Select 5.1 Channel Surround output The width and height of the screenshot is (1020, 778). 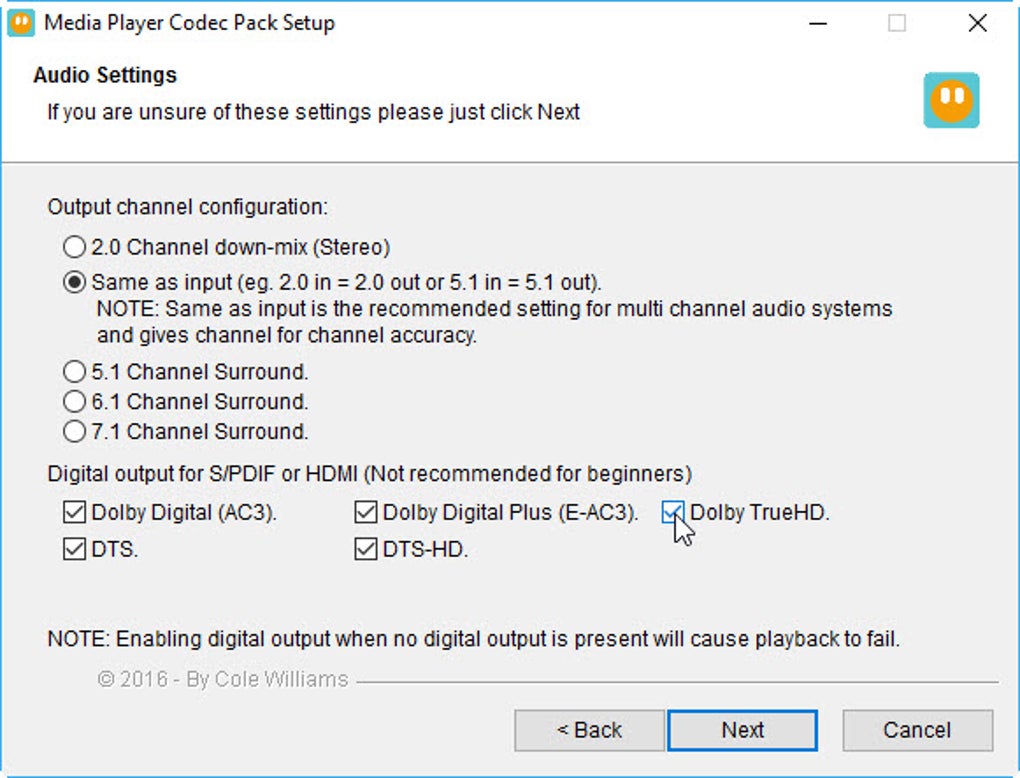(x=74, y=372)
